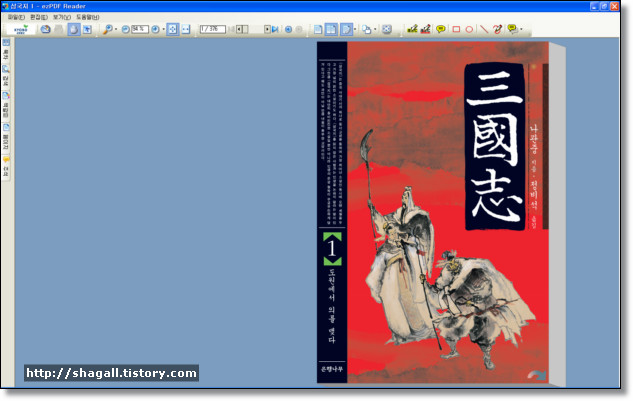
Task: Select the red rectangle drawing tool
Action: pyautogui.click(x=456, y=29)
